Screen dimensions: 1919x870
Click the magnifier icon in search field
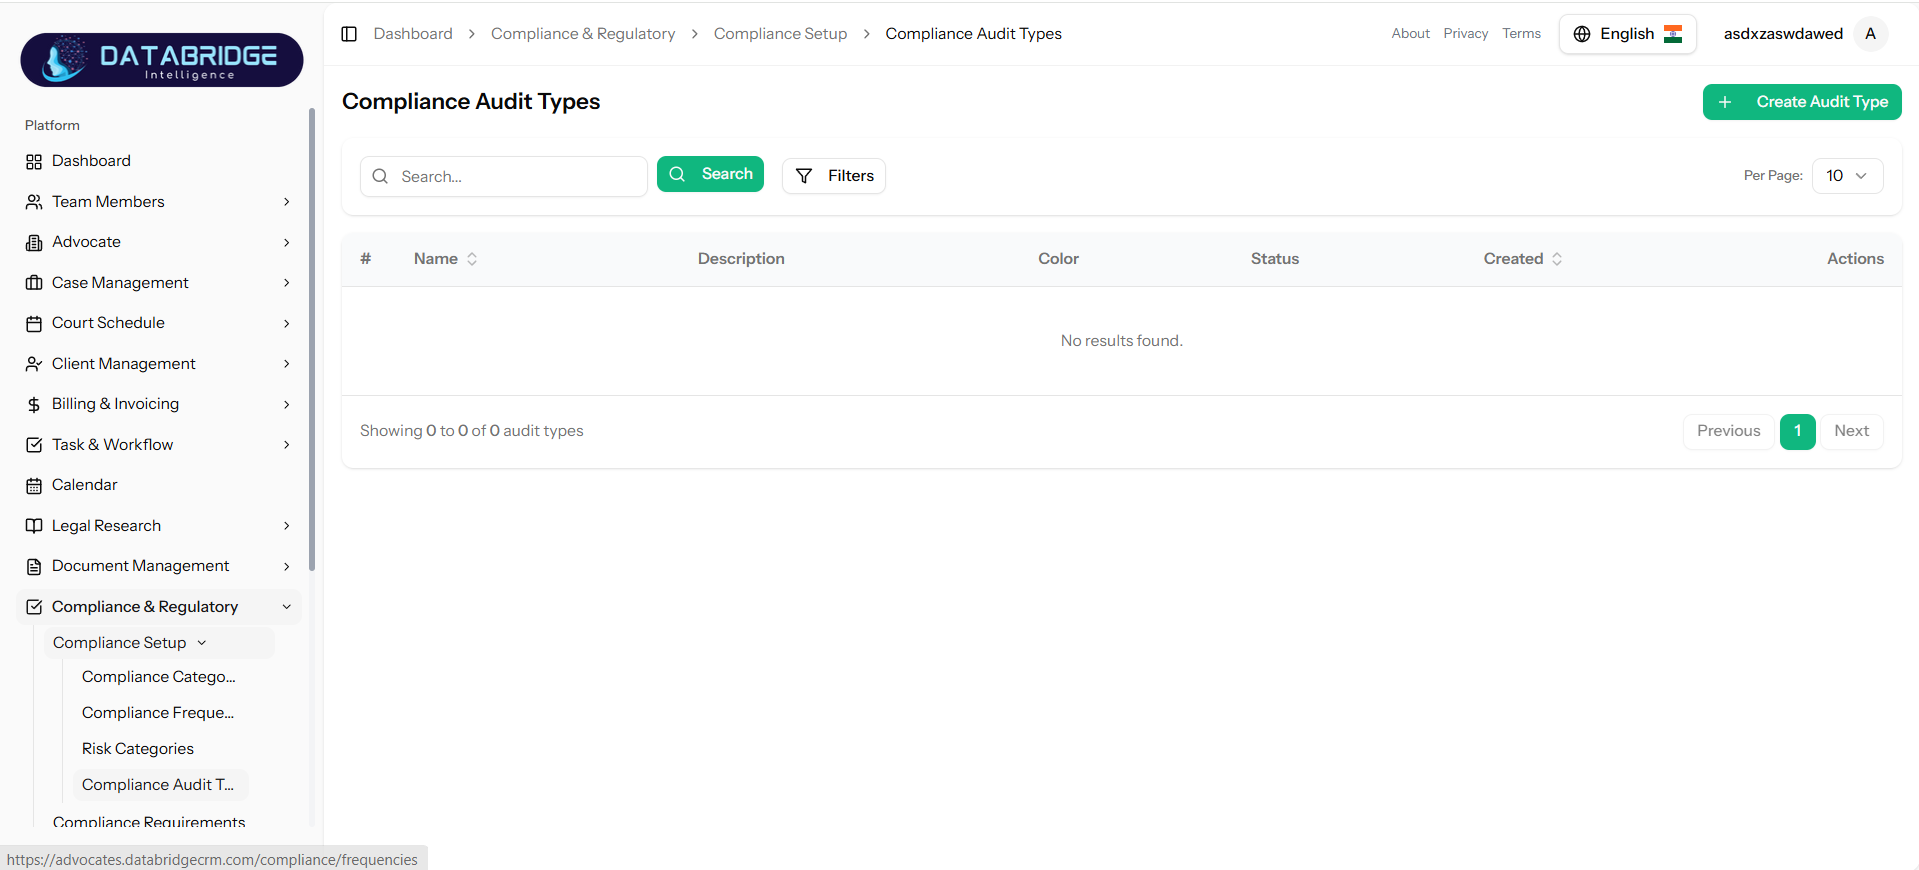point(380,176)
